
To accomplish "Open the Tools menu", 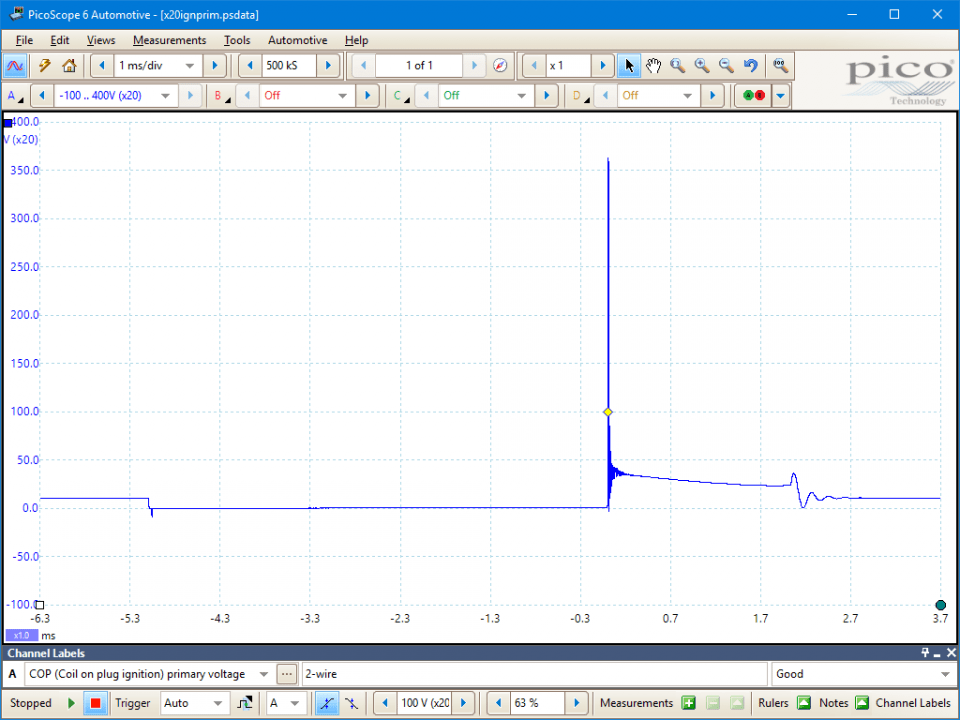I will pos(237,40).
